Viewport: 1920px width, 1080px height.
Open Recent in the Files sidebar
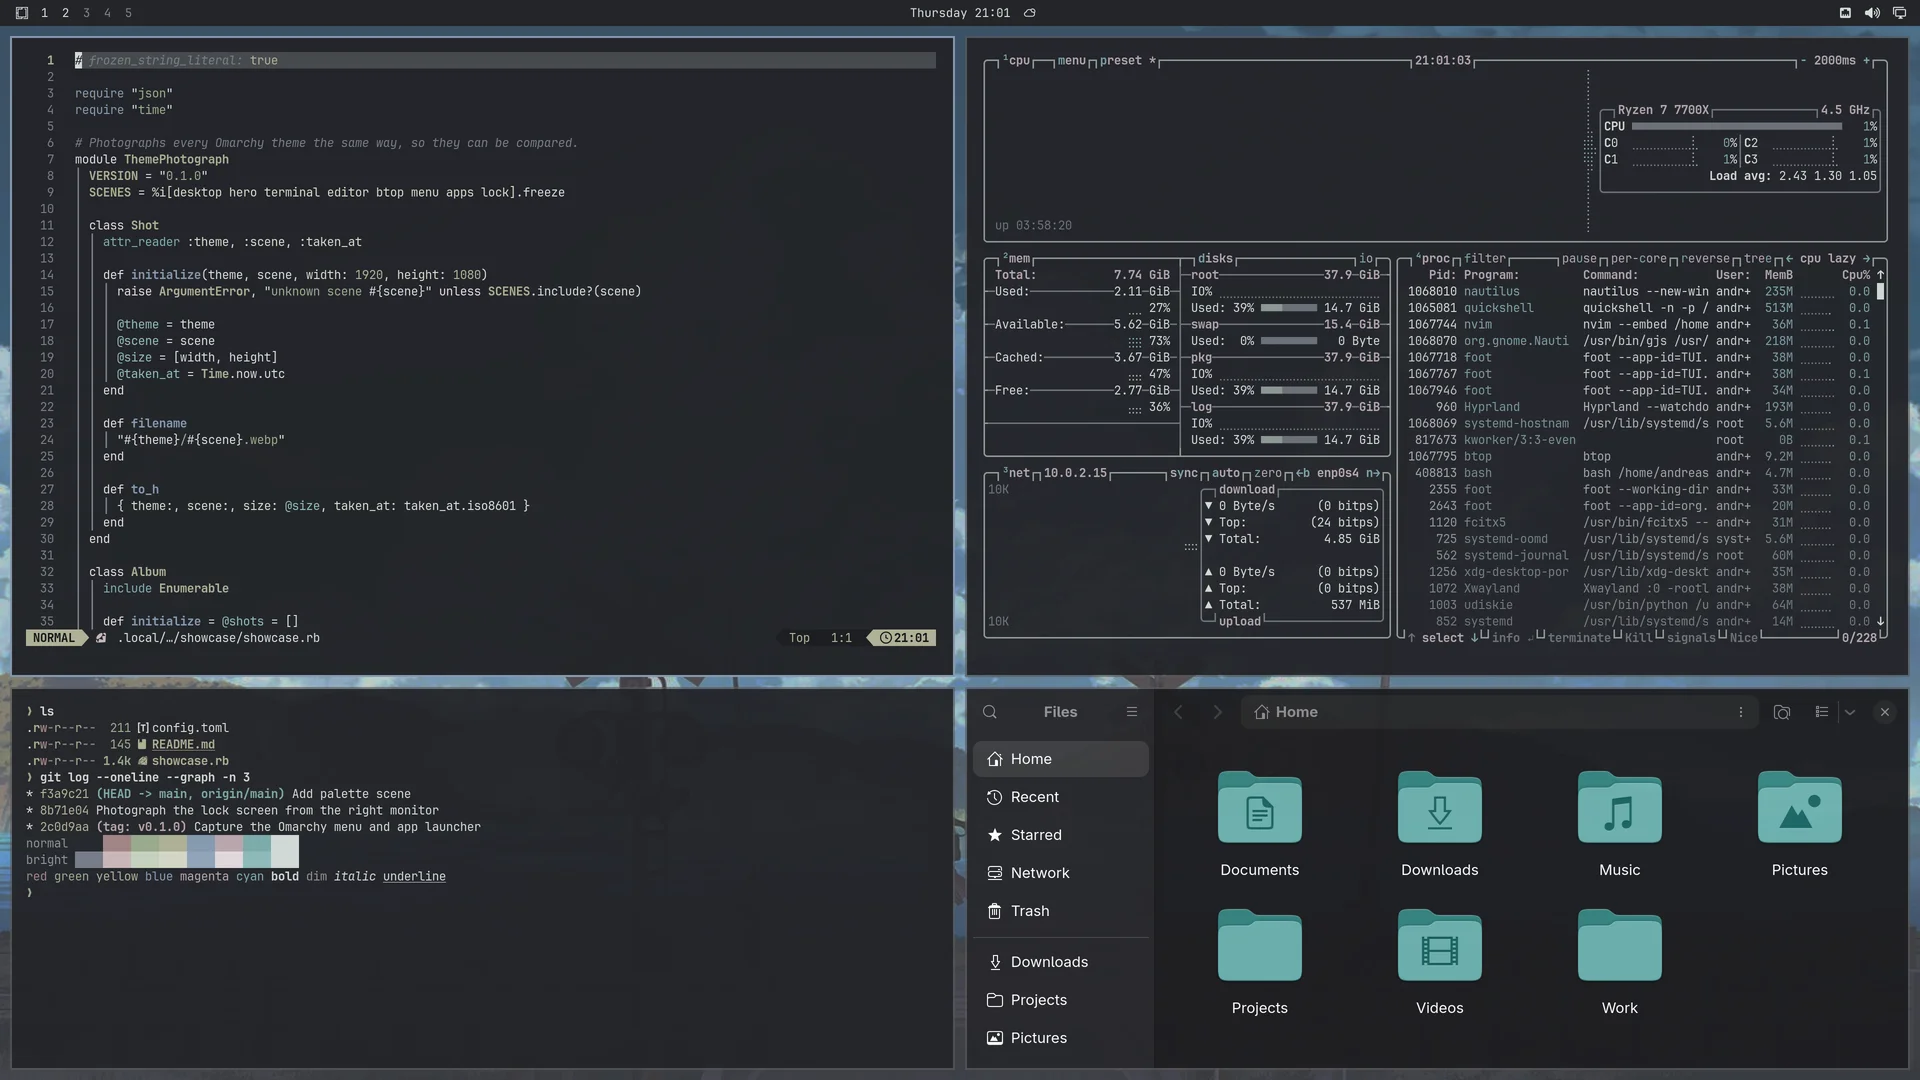point(1061,797)
